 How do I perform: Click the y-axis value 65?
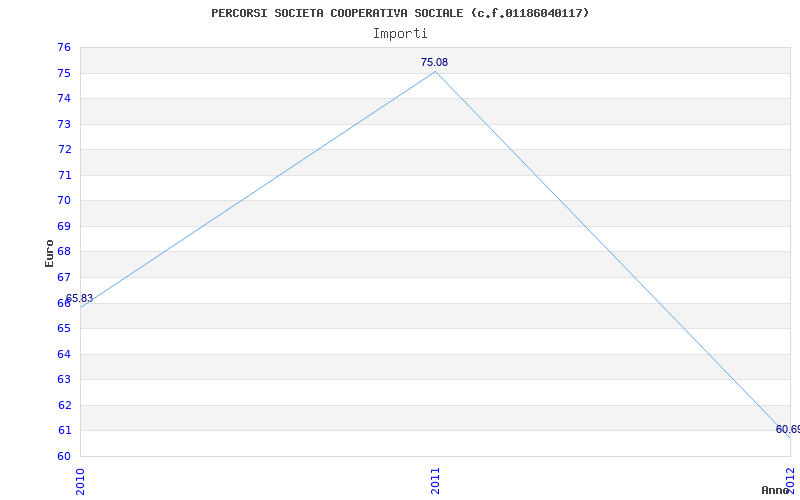(64, 328)
